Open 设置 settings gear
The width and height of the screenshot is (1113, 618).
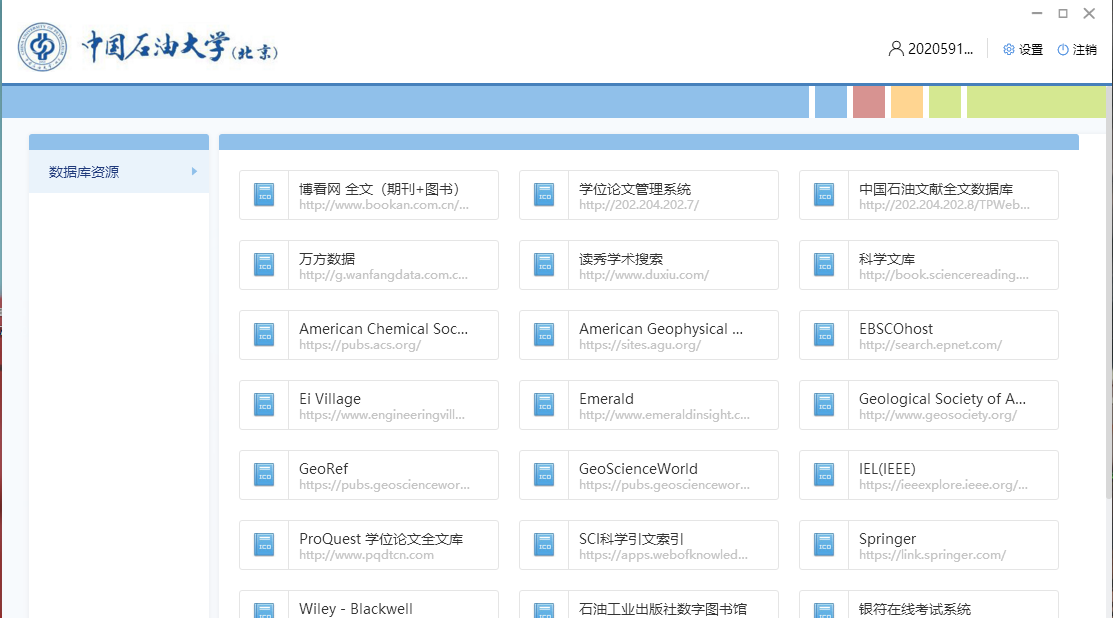(1009, 50)
